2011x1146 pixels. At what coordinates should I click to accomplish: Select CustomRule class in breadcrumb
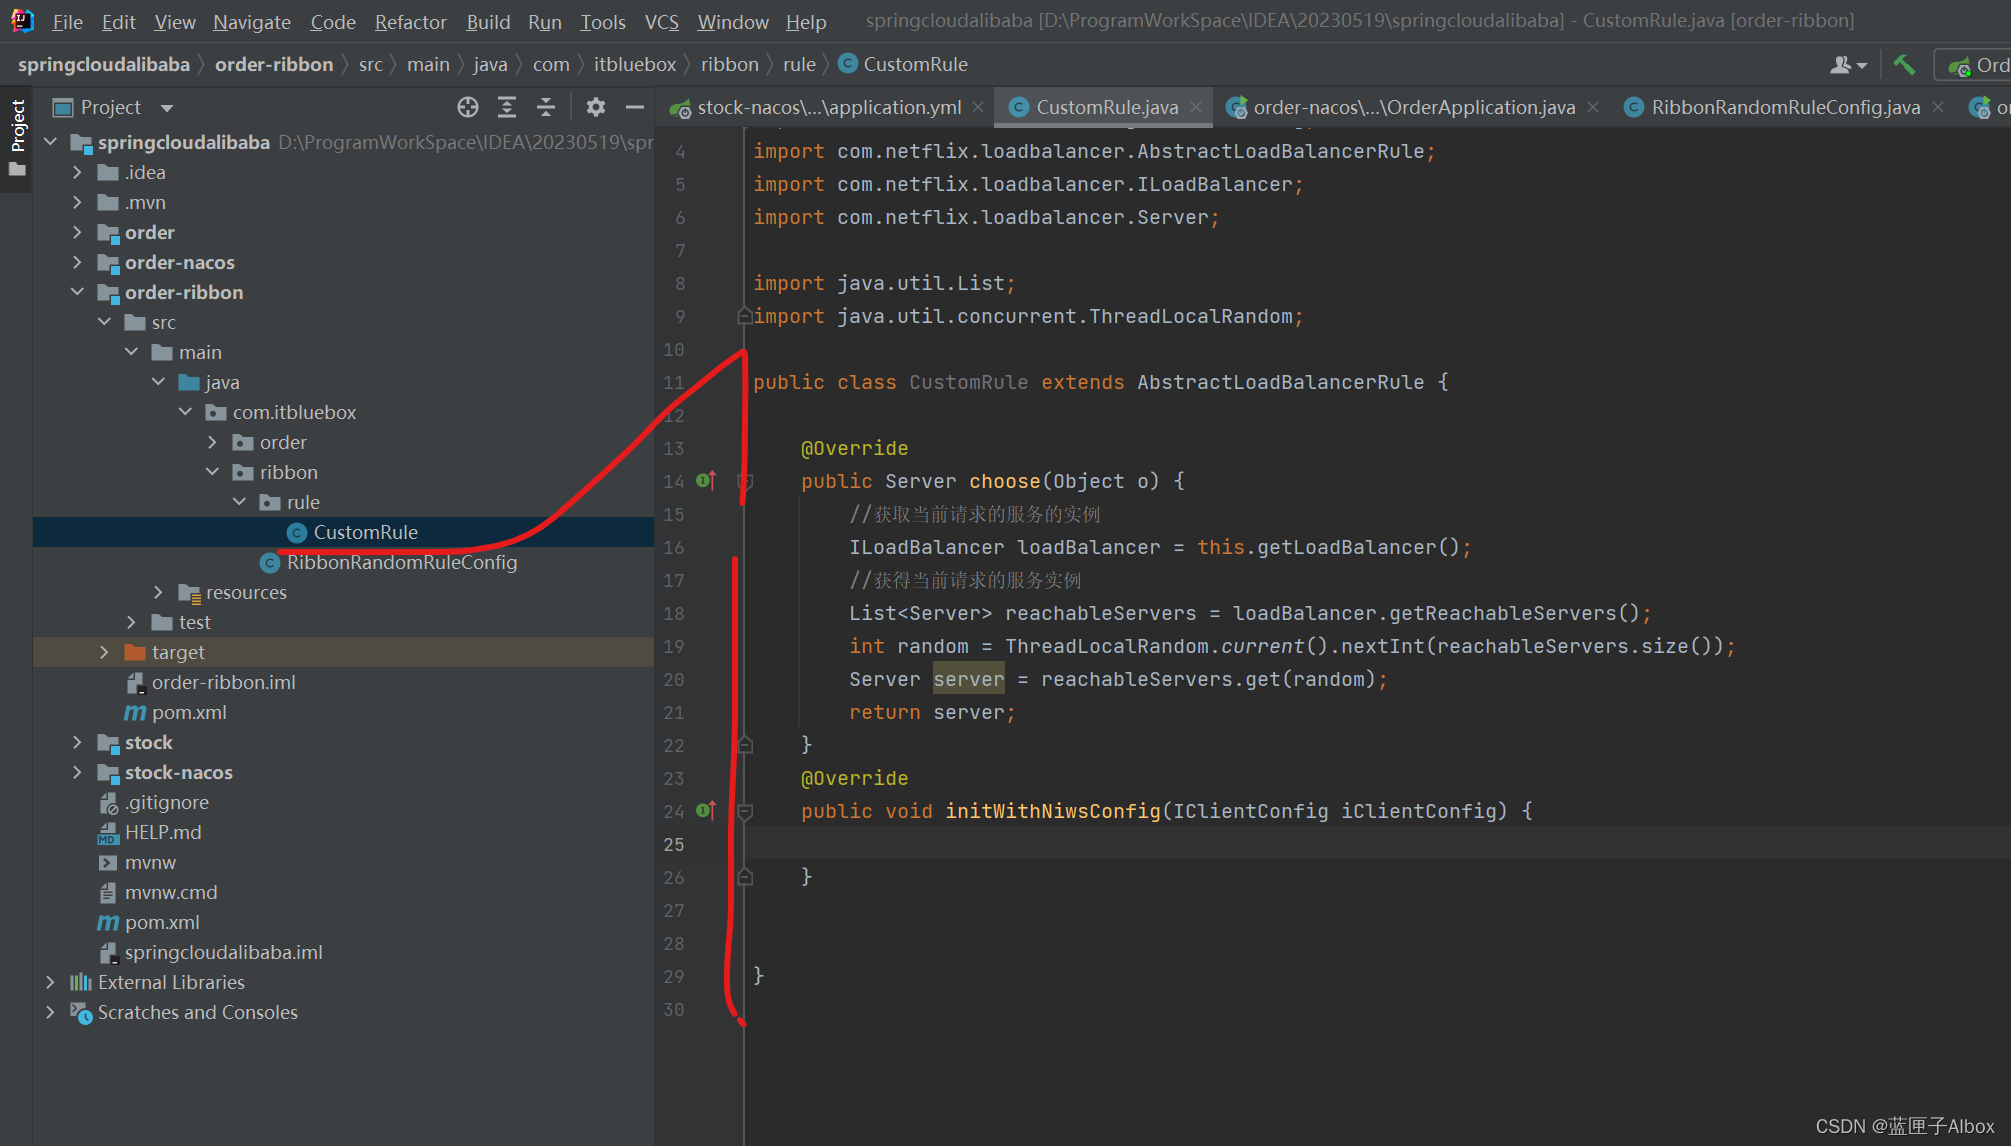(x=903, y=64)
